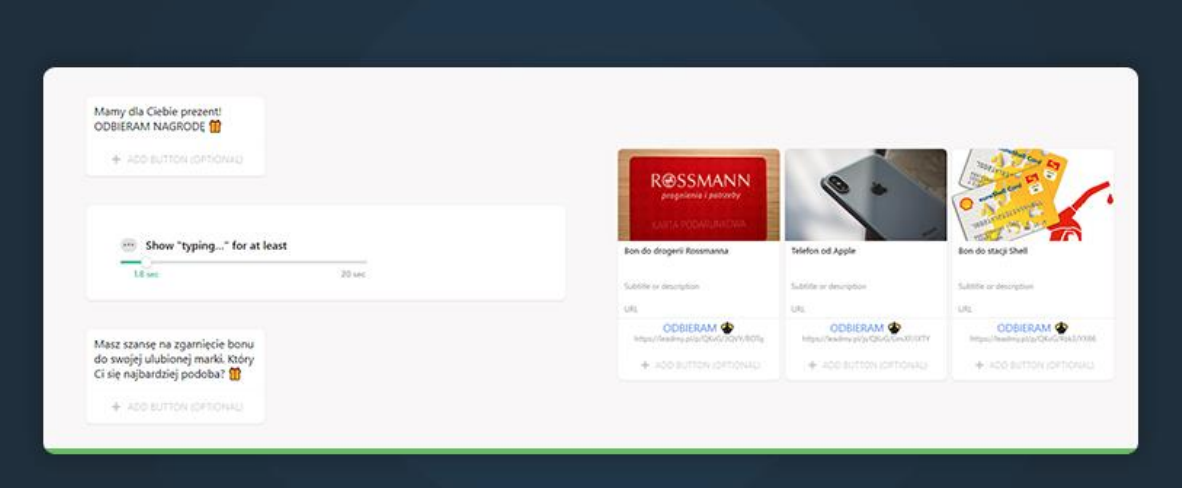Click the emoji beside ODBIERAM on Rossmann card
Screen dimensions: 1182x488
(727, 328)
